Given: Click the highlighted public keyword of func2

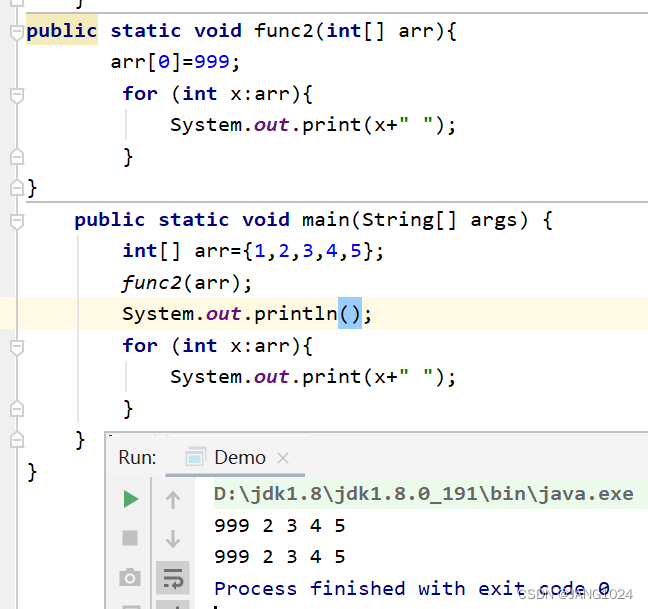Looking at the screenshot, I should pyautogui.click(x=62, y=31).
